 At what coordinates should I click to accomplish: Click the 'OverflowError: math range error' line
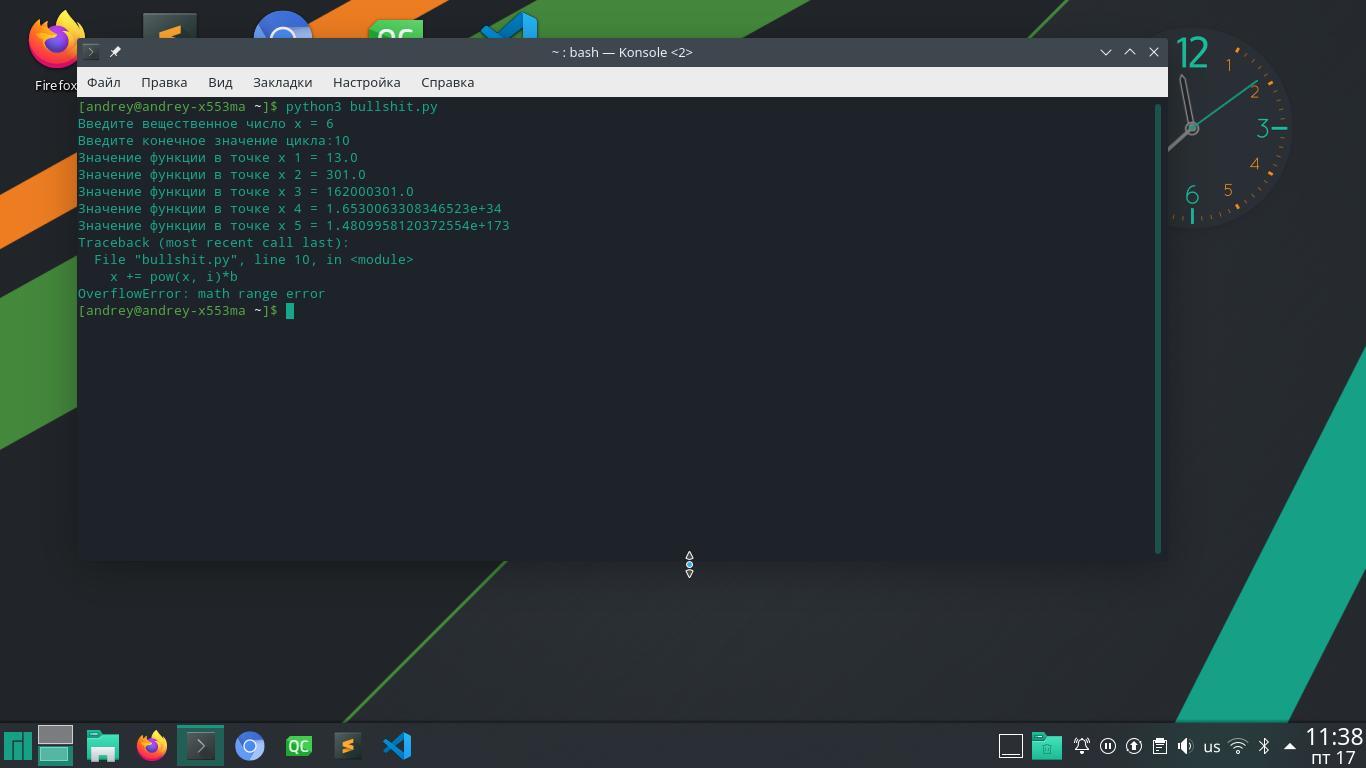click(x=201, y=293)
